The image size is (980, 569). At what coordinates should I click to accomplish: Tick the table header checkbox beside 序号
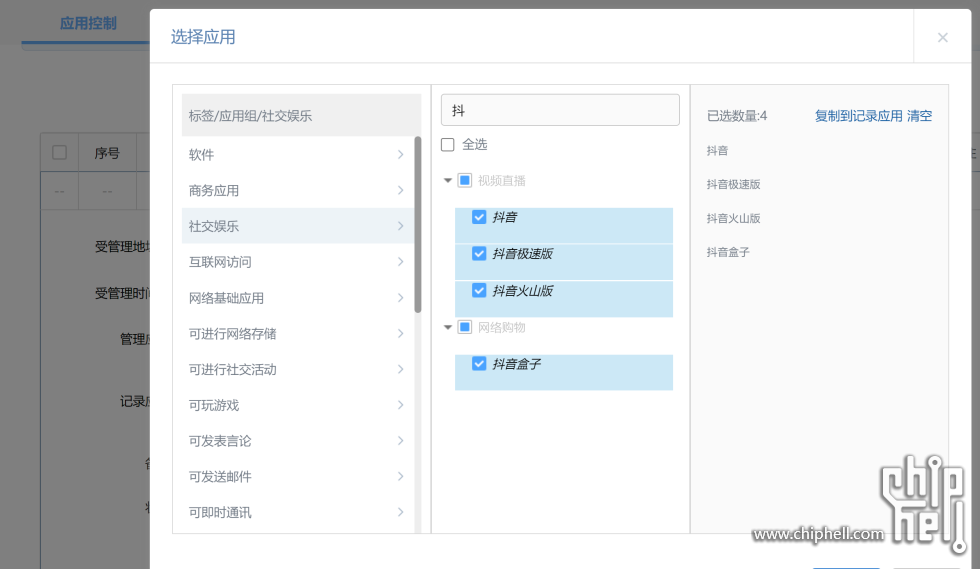point(59,153)
